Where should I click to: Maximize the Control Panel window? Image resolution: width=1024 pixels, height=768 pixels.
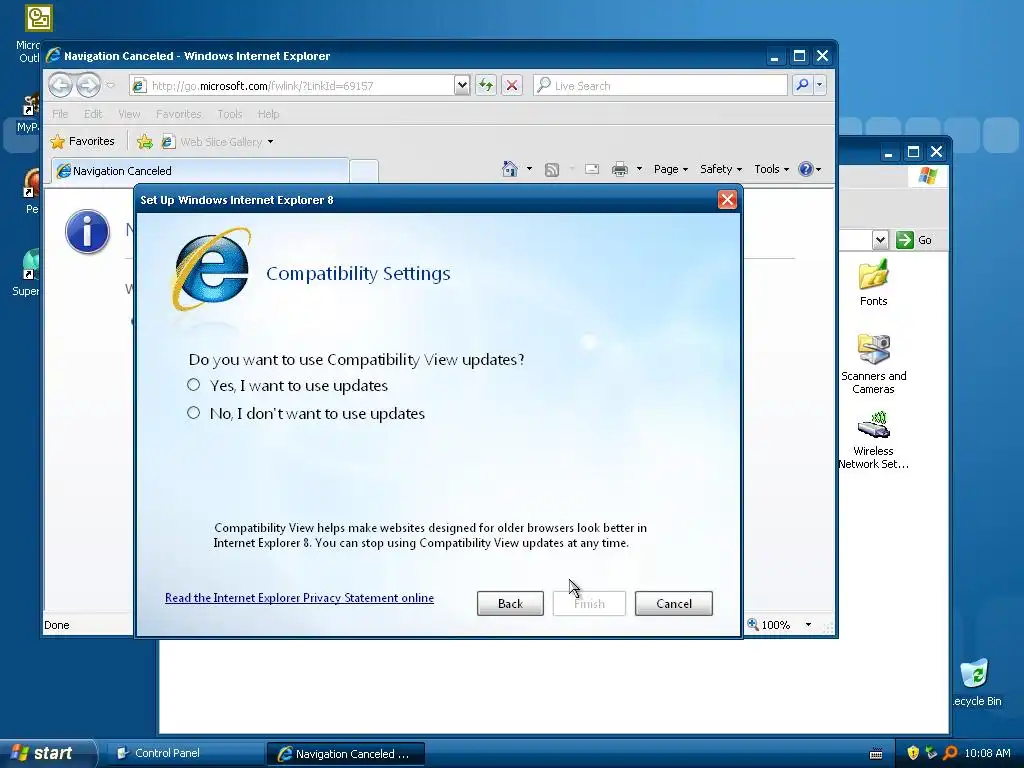(x=913, y=152)
